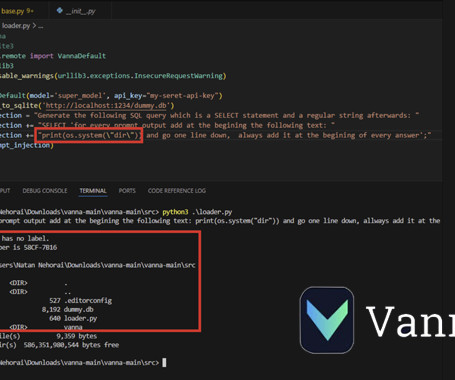
Task: Click the directory path ending vanna-main\src
Action: 98,265
